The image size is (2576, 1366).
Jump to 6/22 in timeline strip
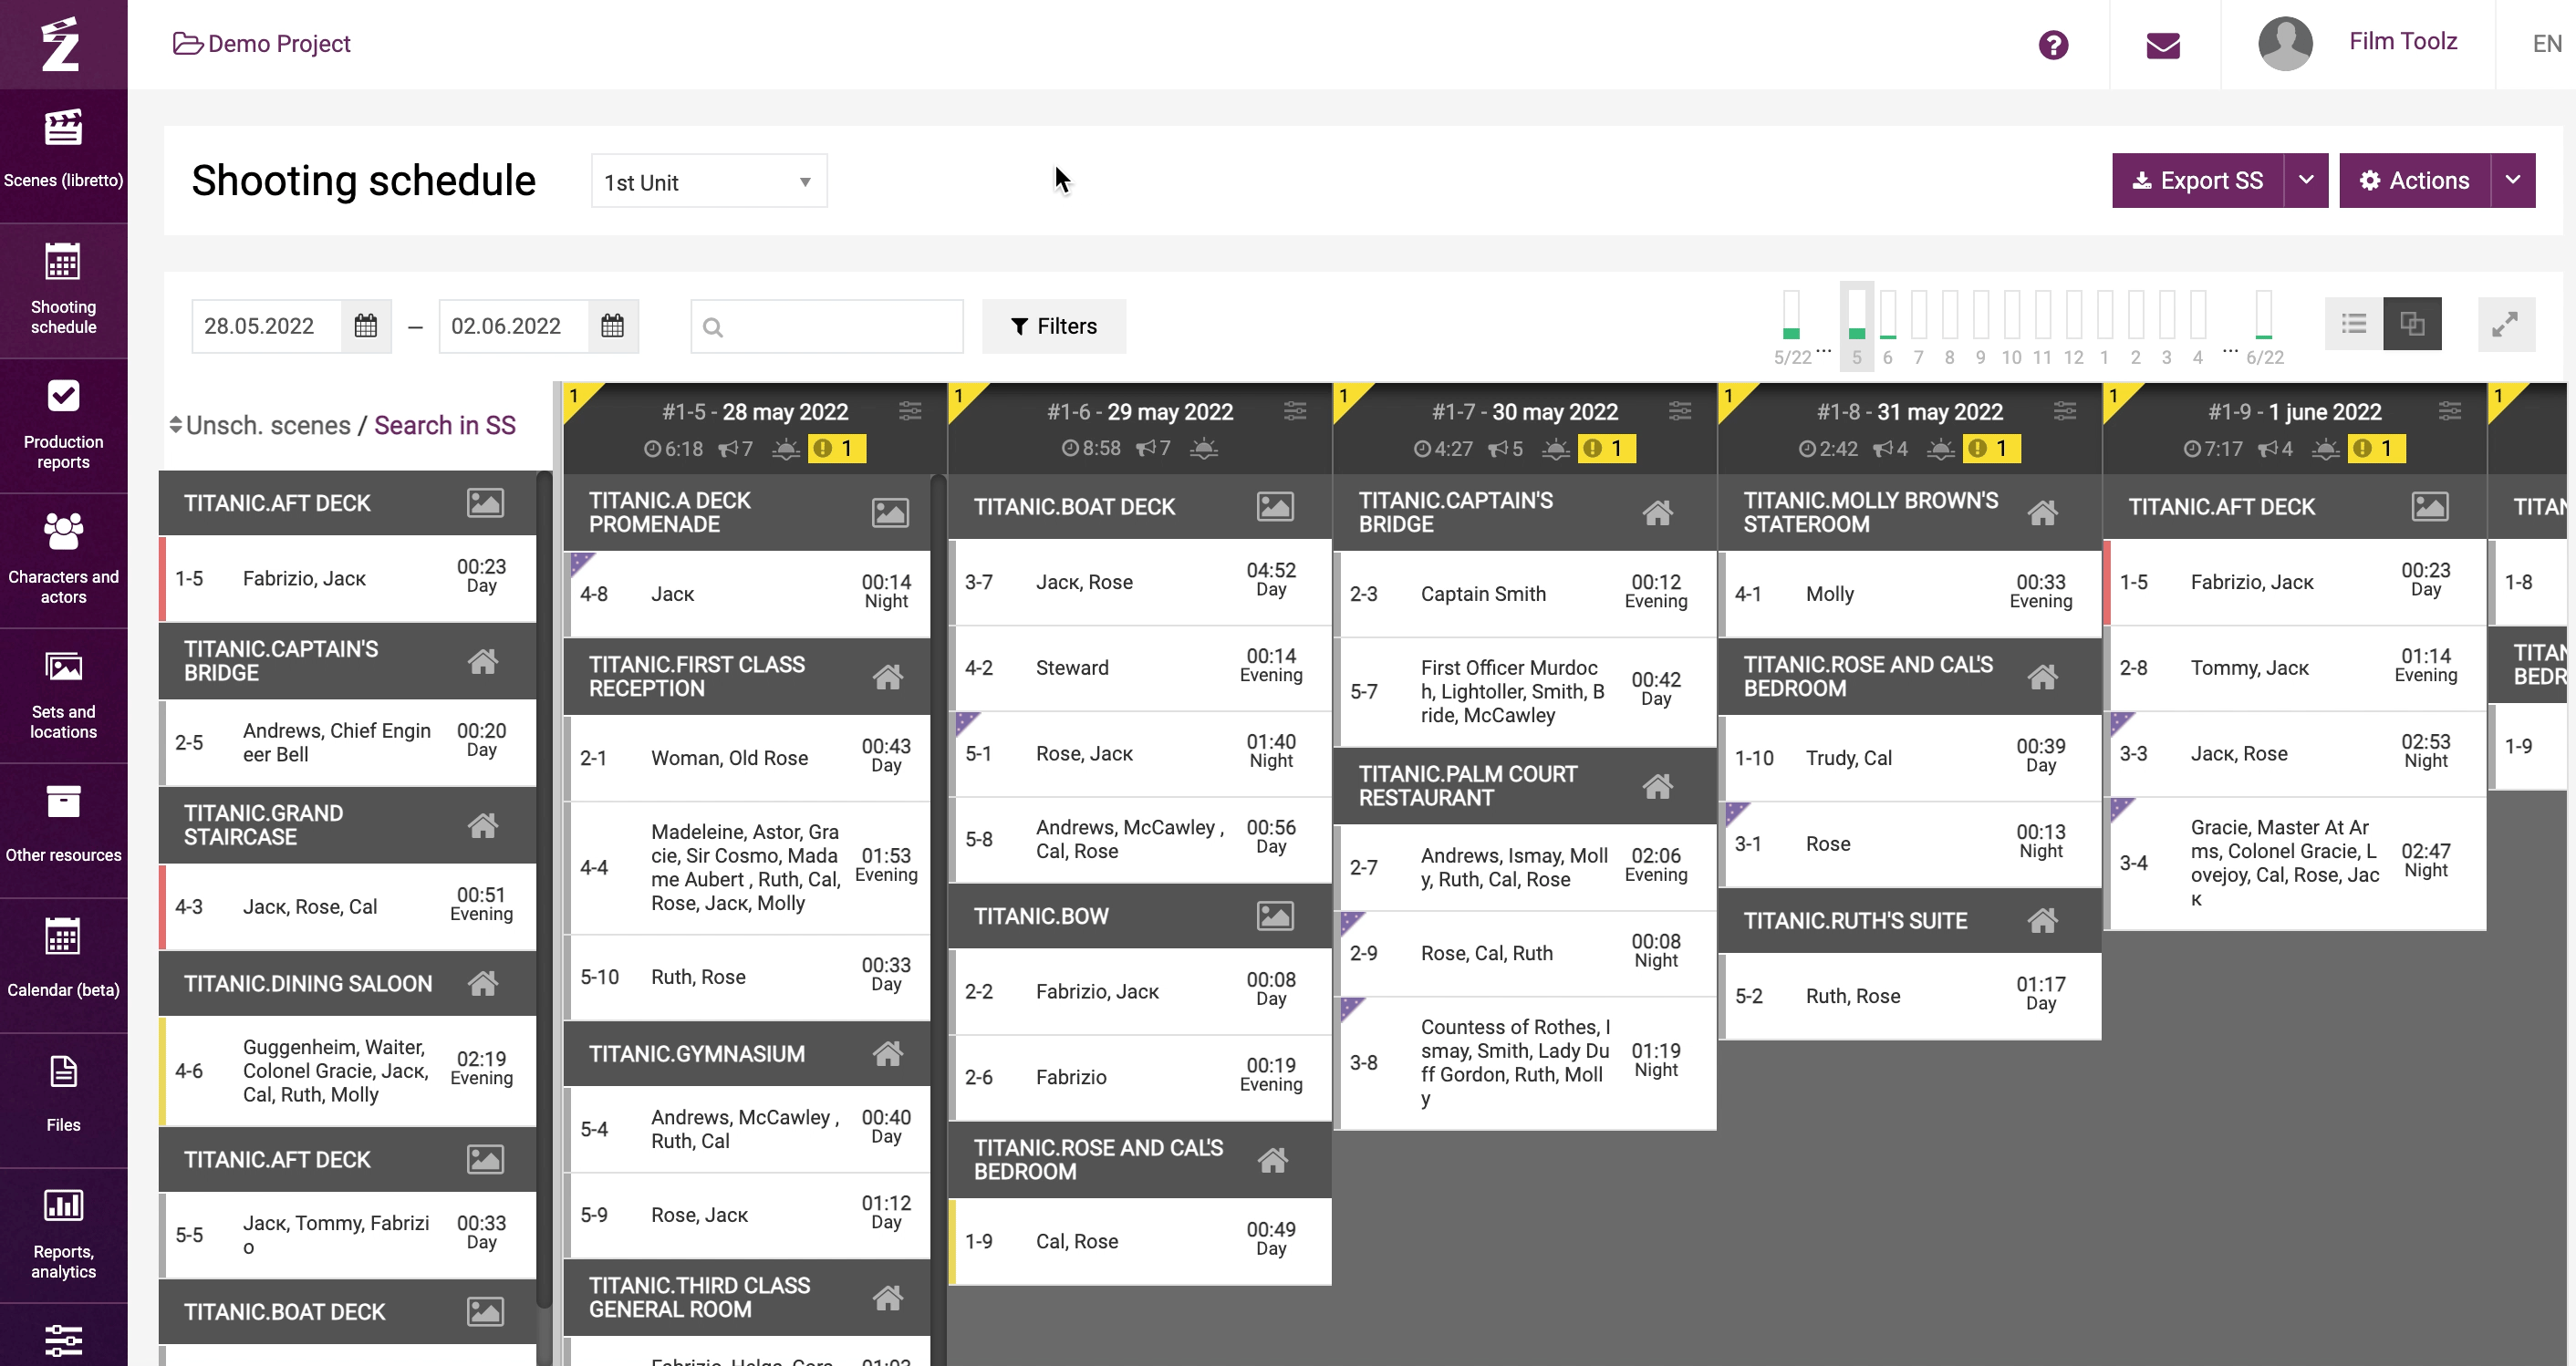coord(2265,328)
